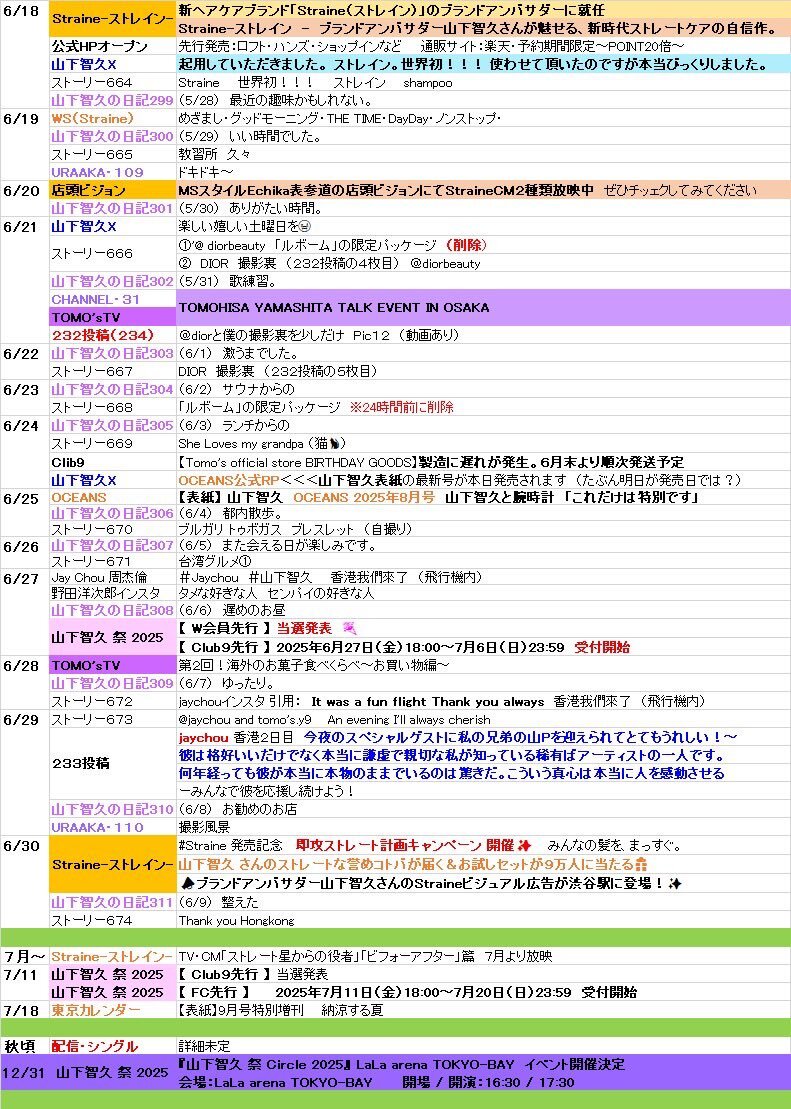791x1109 pixels.
Task: Select 山下智久の日記308 cell
Action: (x=112, y=610)
